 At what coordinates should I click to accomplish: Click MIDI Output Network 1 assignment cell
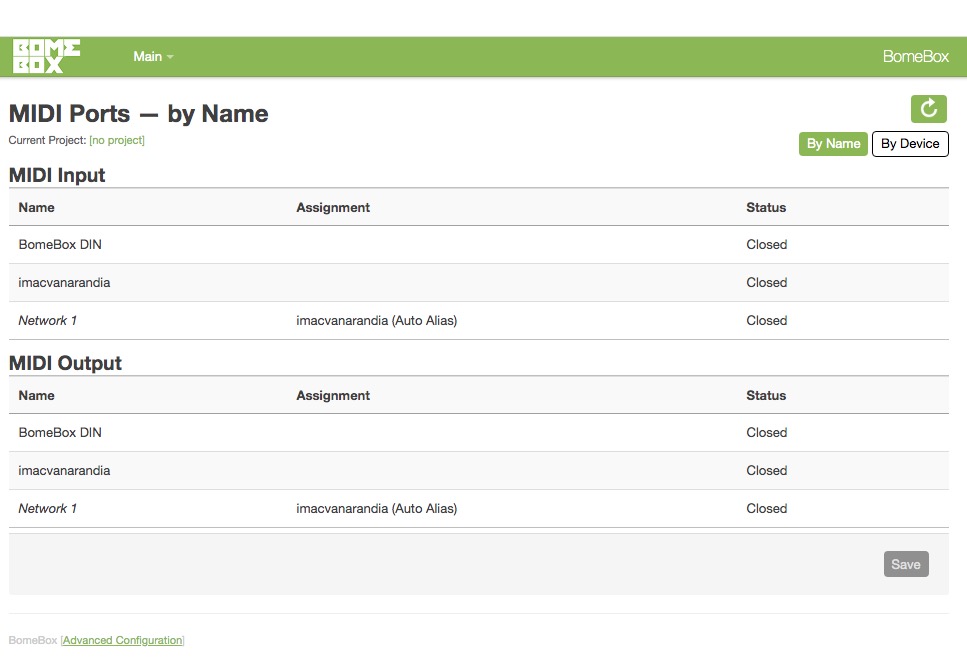pyautogui.click(x=376, y=508)
